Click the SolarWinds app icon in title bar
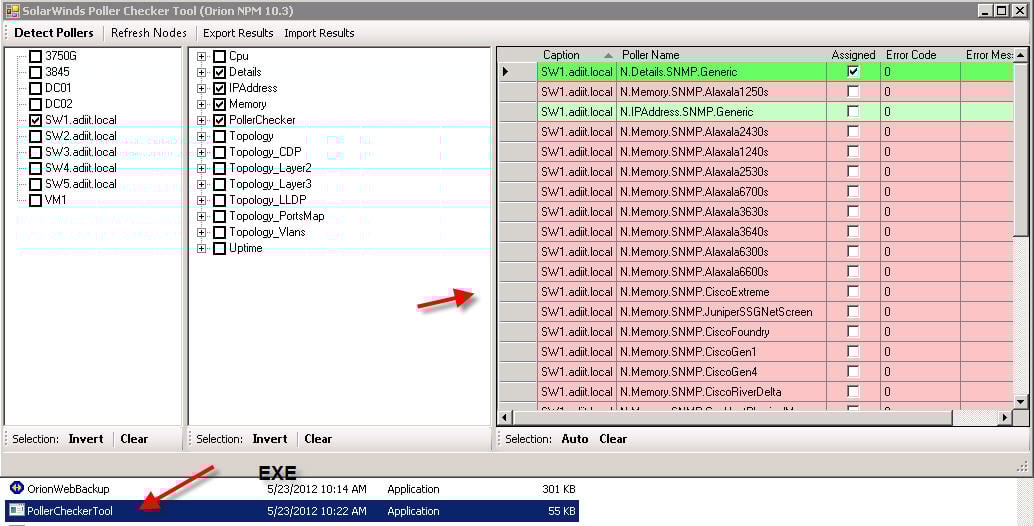The height and width of the screenshot is (526, 1034). (x=11, y=11)
